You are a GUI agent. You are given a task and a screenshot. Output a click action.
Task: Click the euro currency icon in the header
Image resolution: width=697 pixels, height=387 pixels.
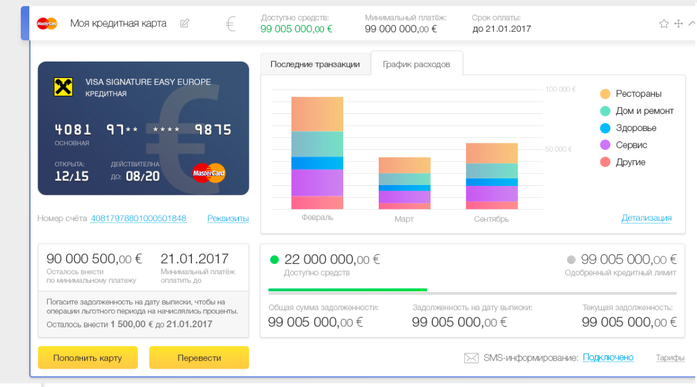point(230,24)
